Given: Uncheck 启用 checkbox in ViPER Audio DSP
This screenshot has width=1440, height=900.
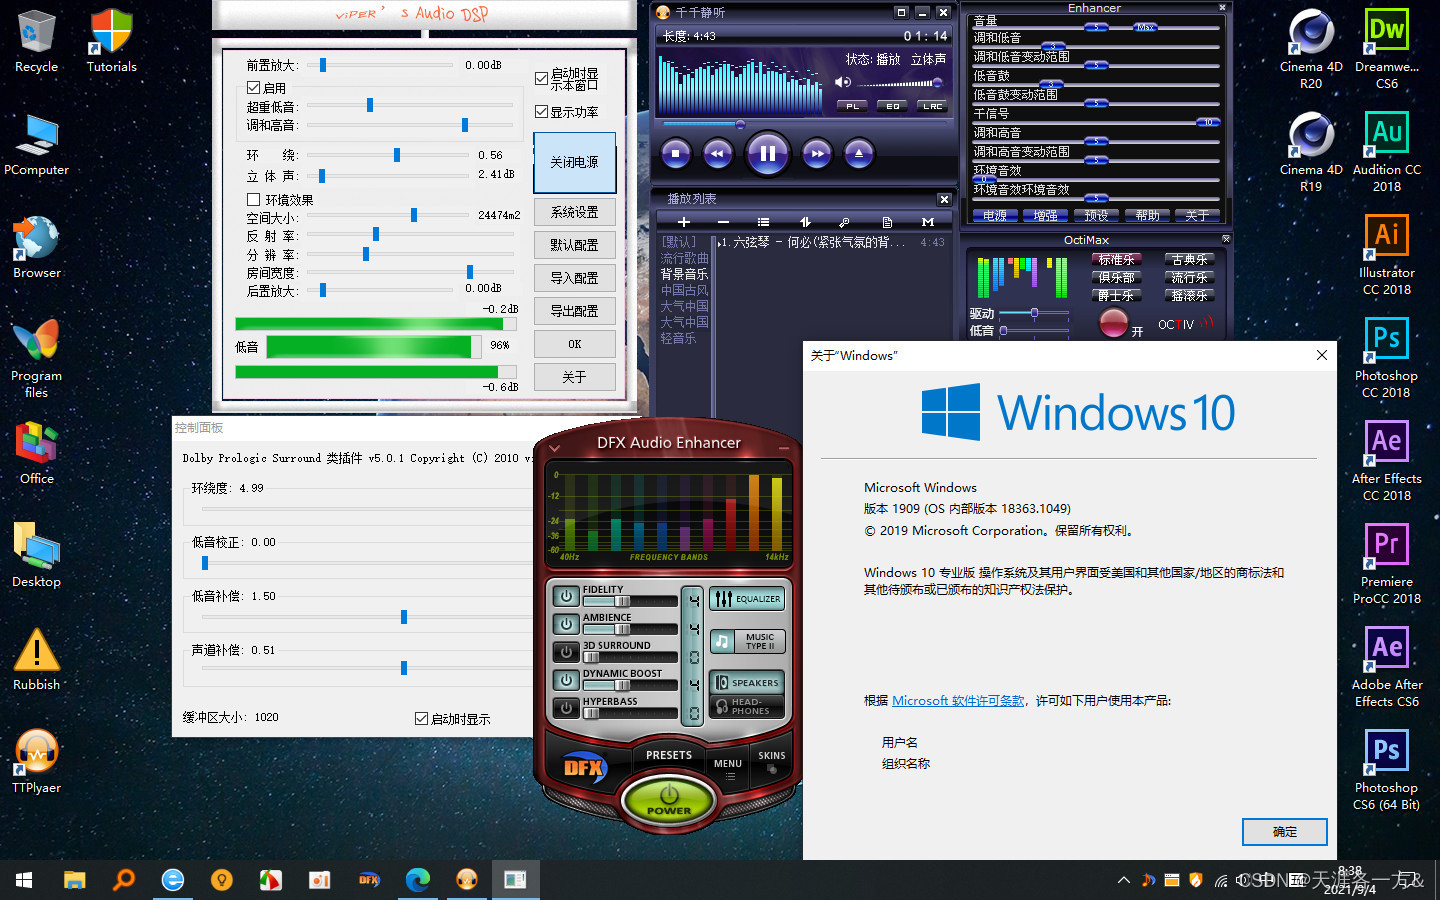Looking at the screenshot, I should click(254, 88).
